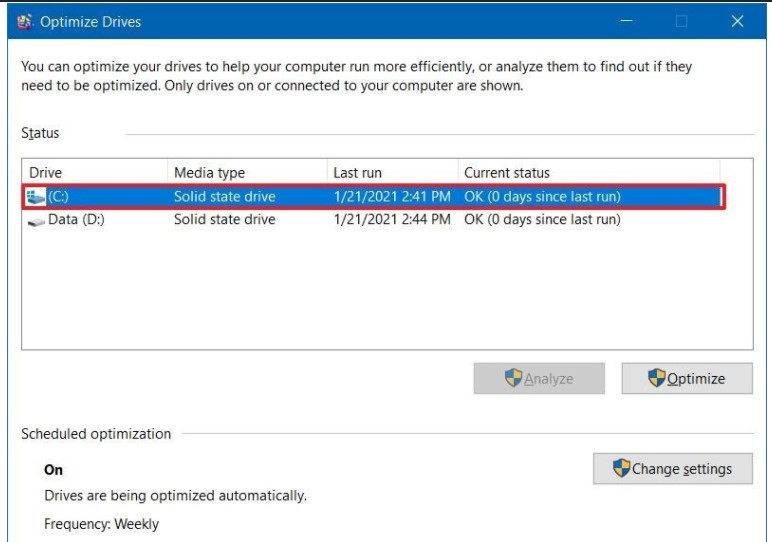Select the (C:) drive label in the list
The height and width of the screenshot is (542, 772).
click(x=58, y=197)
